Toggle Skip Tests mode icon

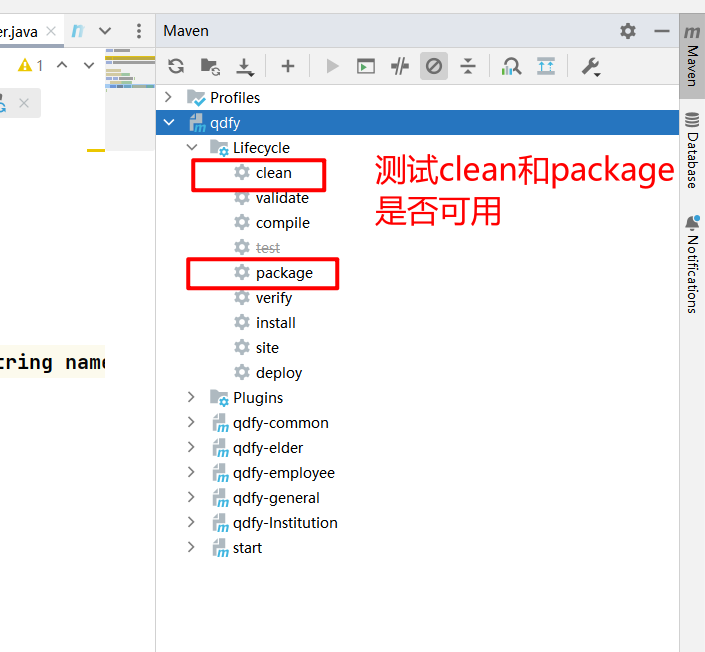pos(433,66)
